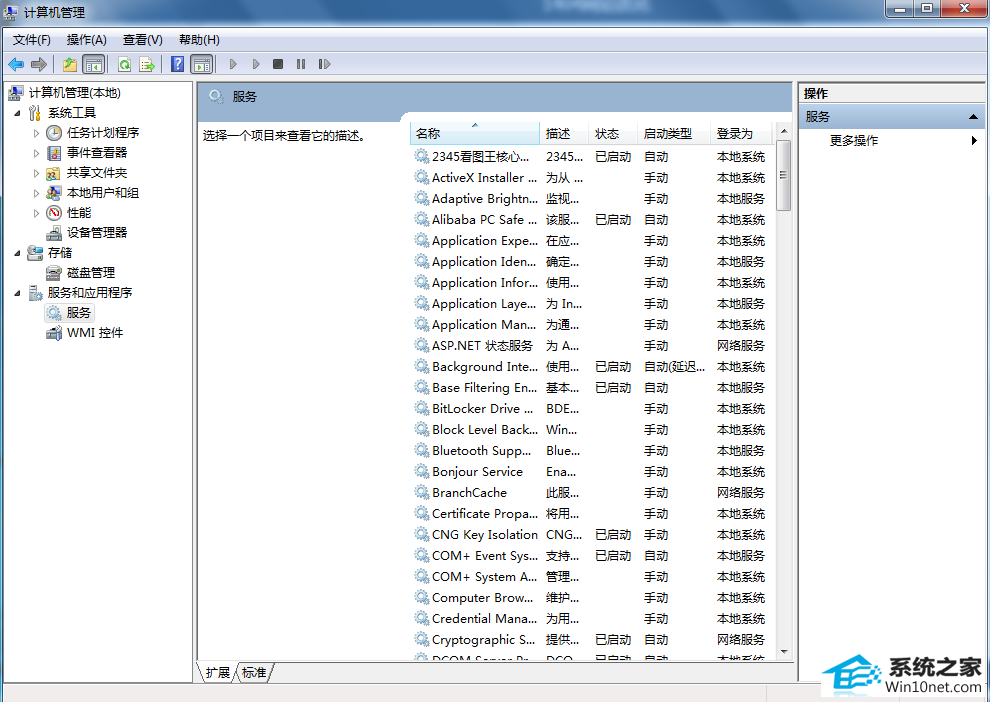Sort by the 状态 column header
The width and height of the screenshot is (990, 702).
coord(612,133)
